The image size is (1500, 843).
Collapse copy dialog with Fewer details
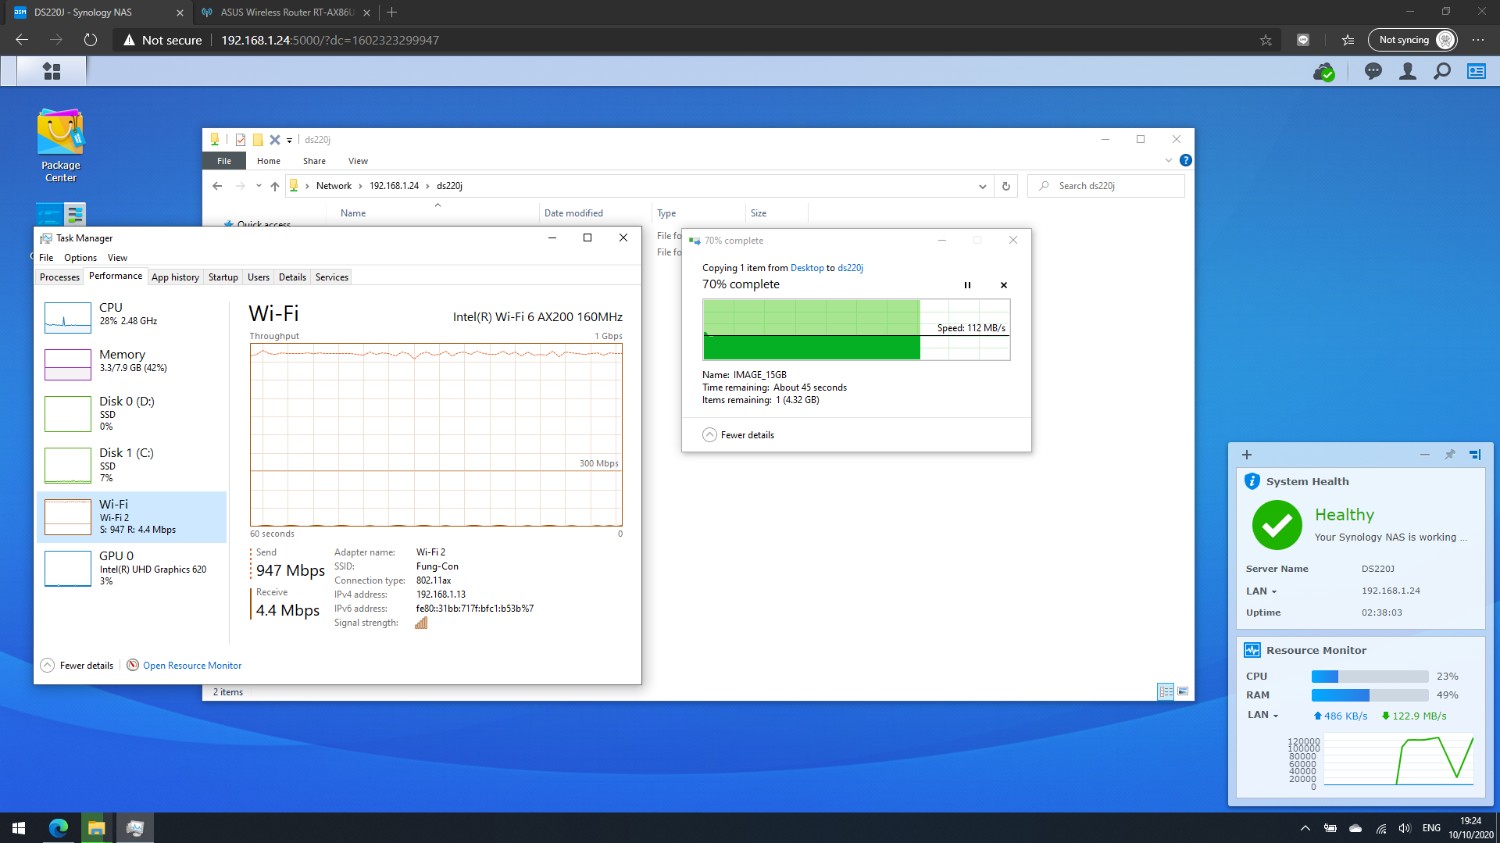(738, 435)
